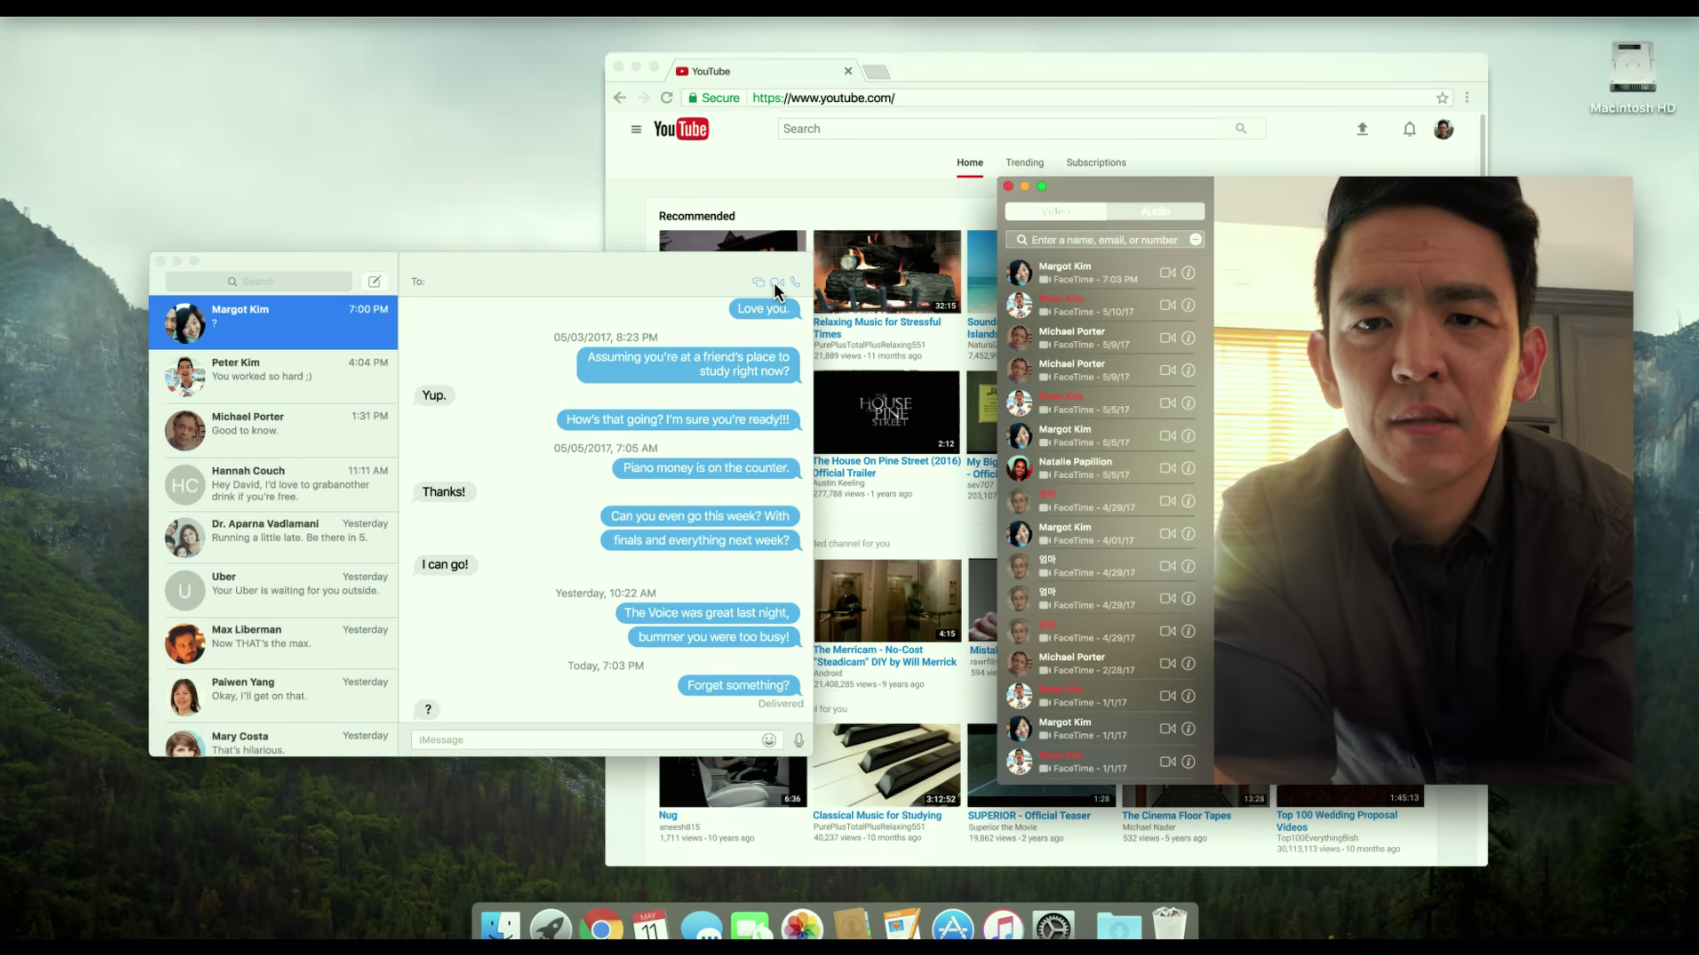Open the Trending tab on YouTube

pyautogui.click(x=1024, y=162)
